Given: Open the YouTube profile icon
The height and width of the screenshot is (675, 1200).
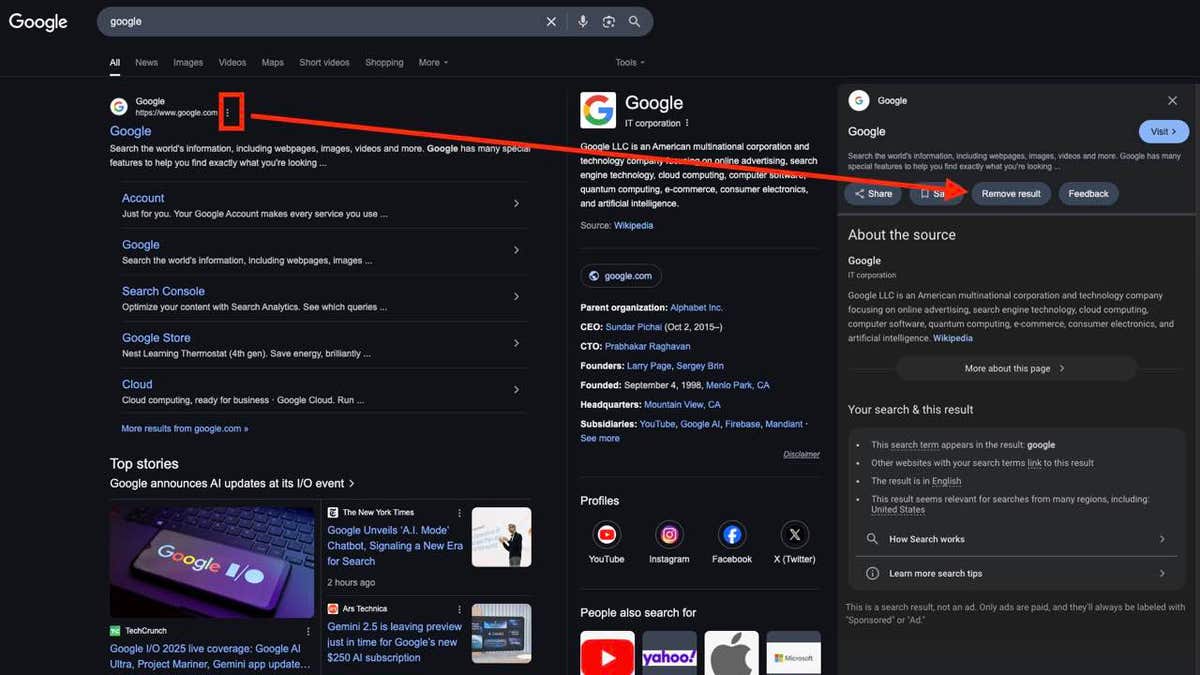Looking at the screenshot, I should tap(606, 534).
